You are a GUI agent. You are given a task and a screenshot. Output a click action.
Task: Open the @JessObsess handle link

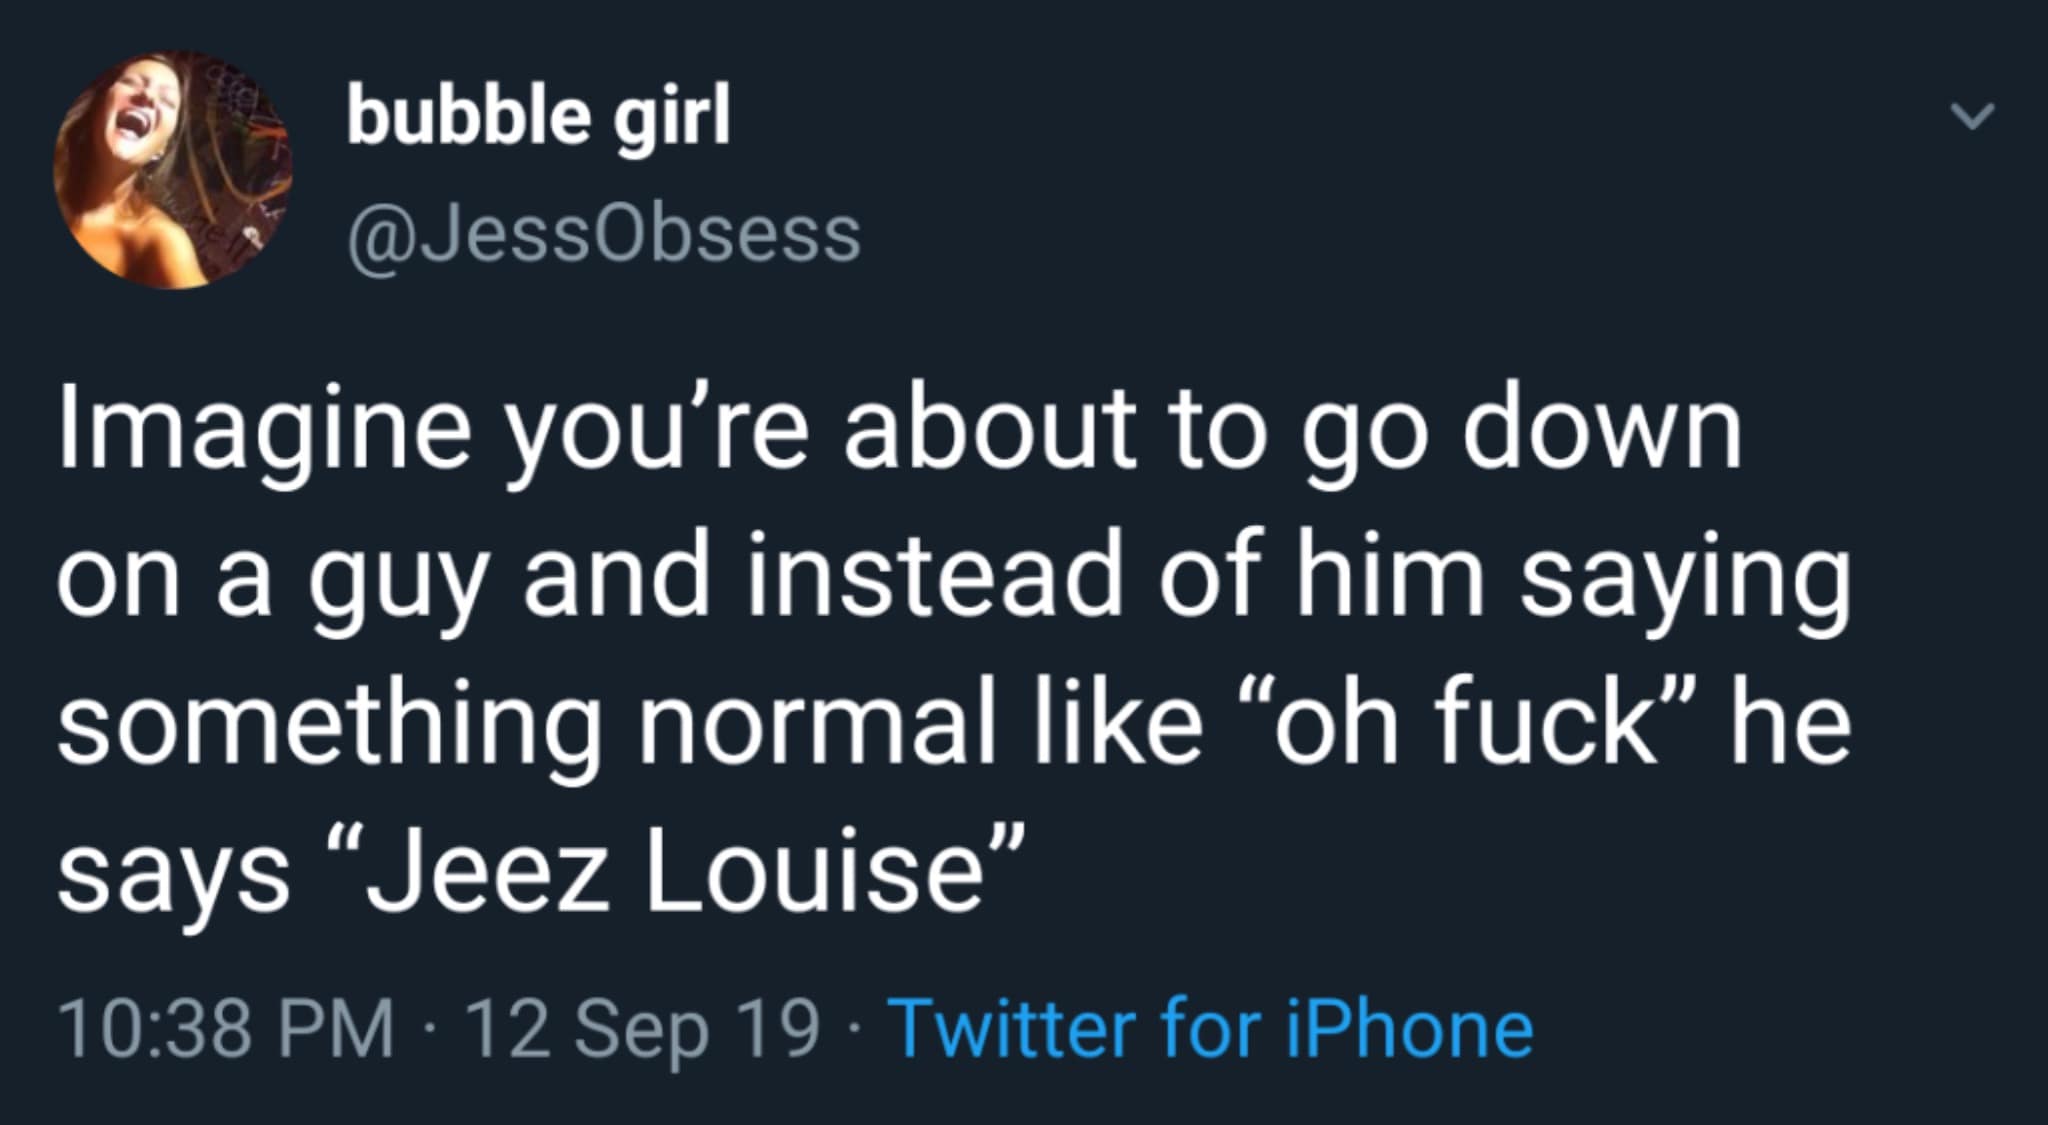[x=603, y=234]
